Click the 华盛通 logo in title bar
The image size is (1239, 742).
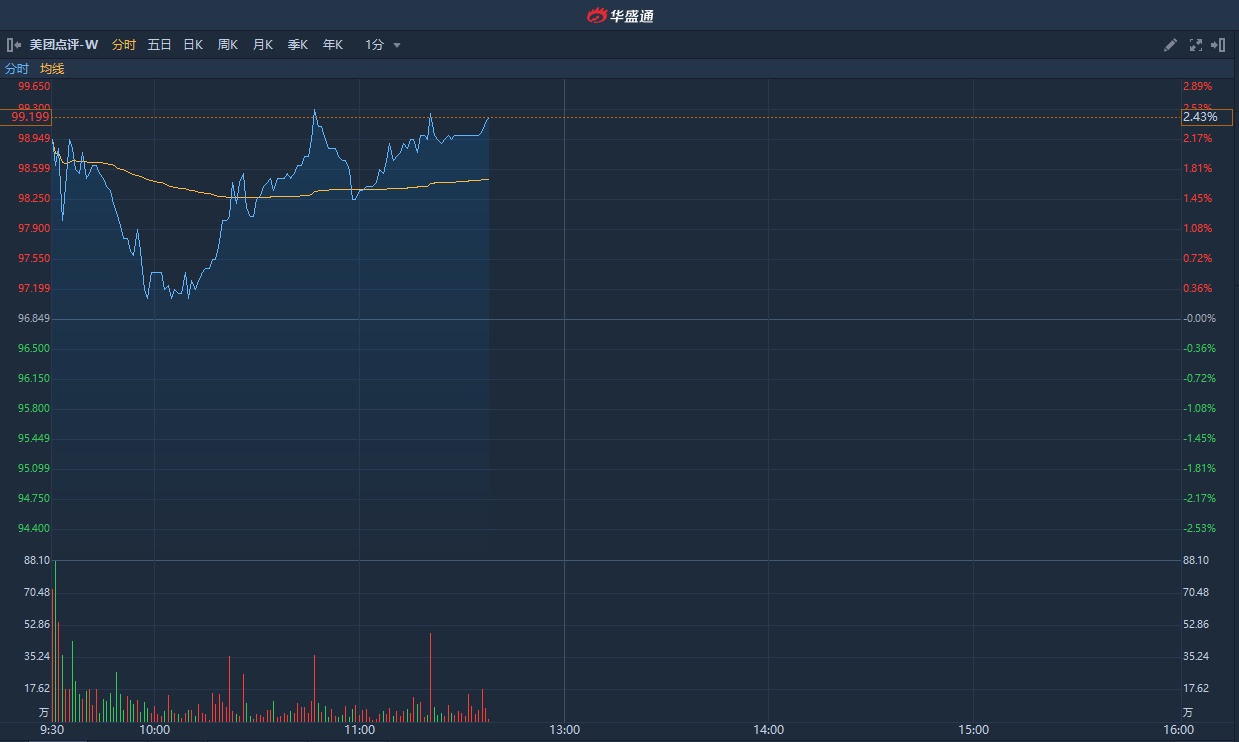pyautogui.click(x=620, y=15)
